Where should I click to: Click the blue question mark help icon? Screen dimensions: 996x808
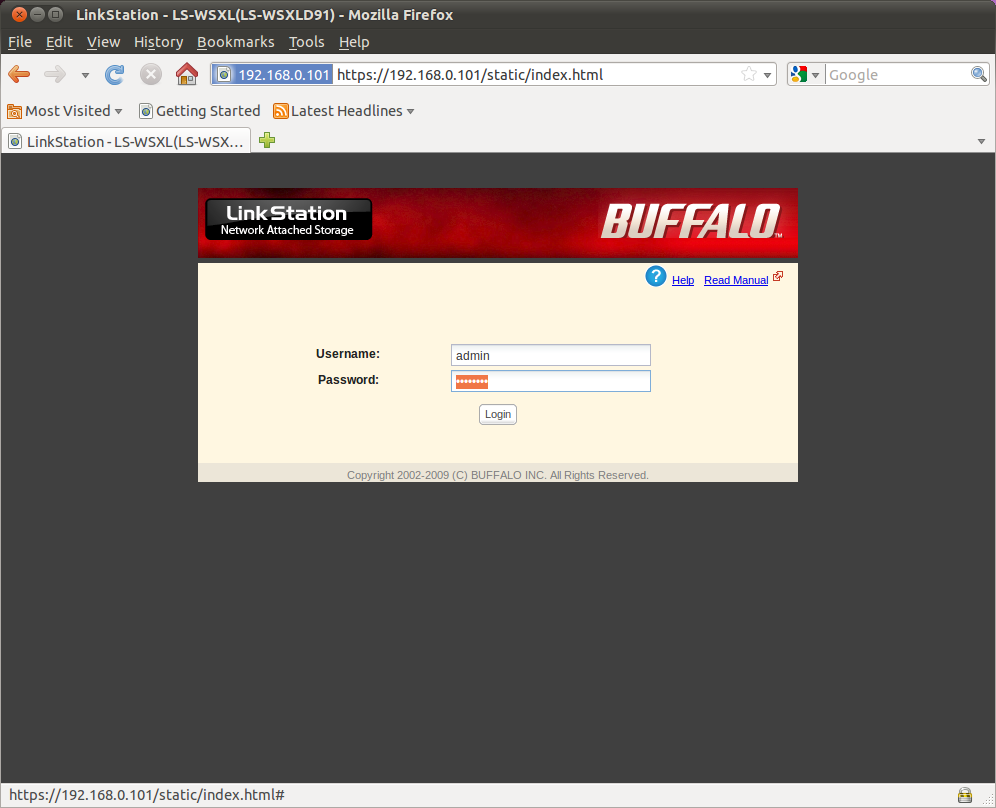click(656, 276)
